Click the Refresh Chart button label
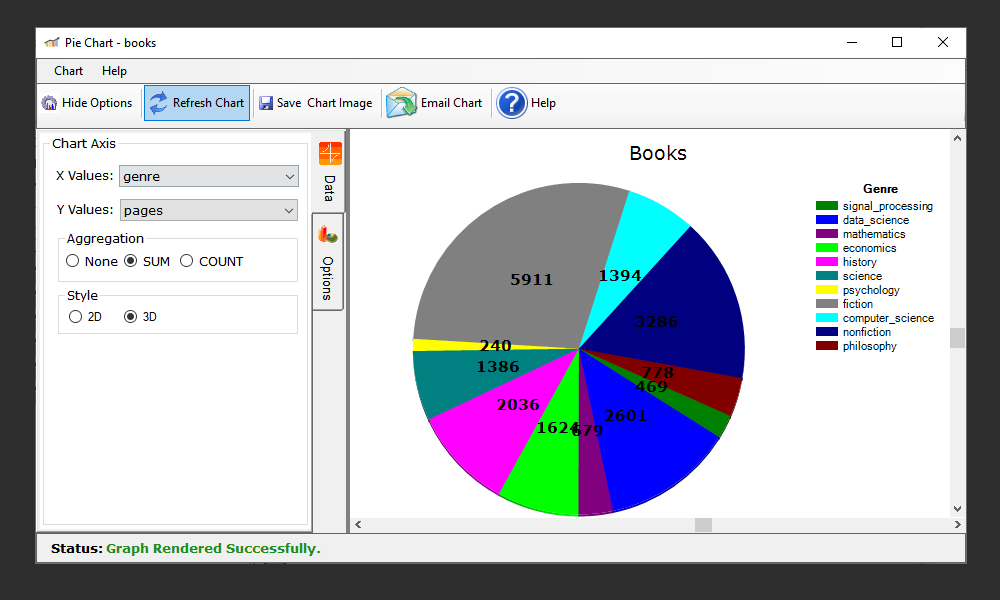The width and height of the screenshot is (1000, 600). (208, 103)
